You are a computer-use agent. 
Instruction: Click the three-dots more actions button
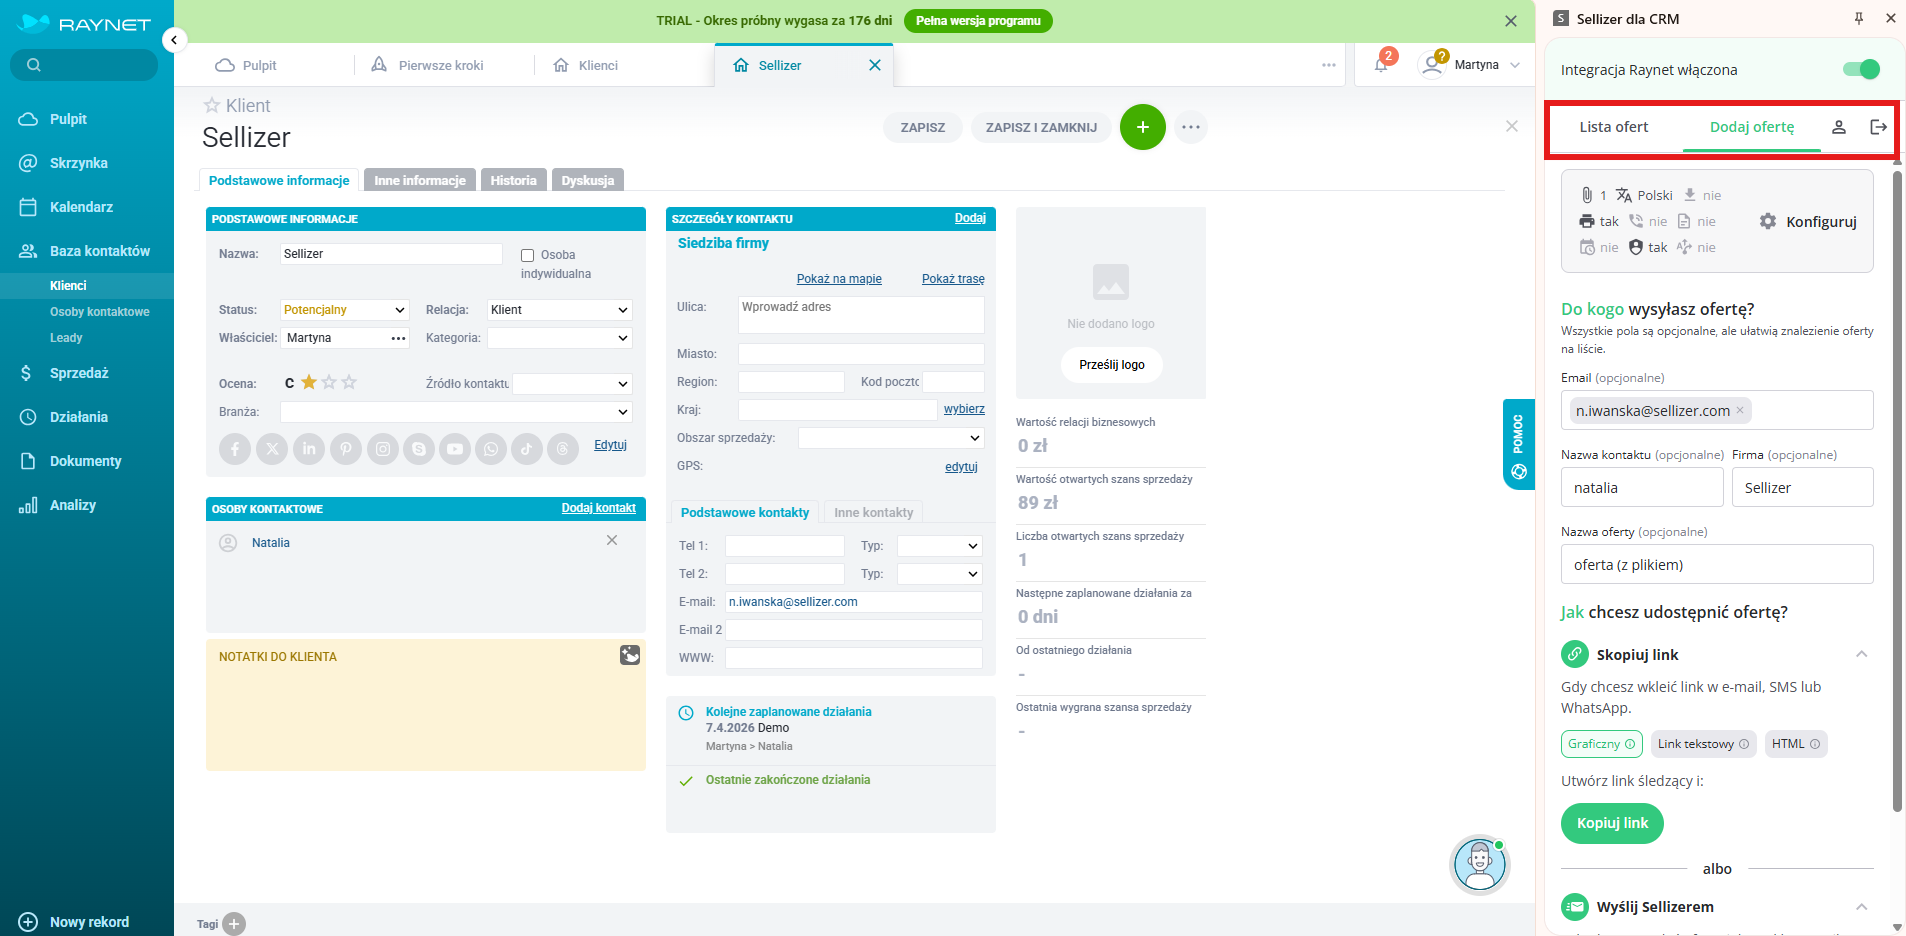pos(1190,127)
